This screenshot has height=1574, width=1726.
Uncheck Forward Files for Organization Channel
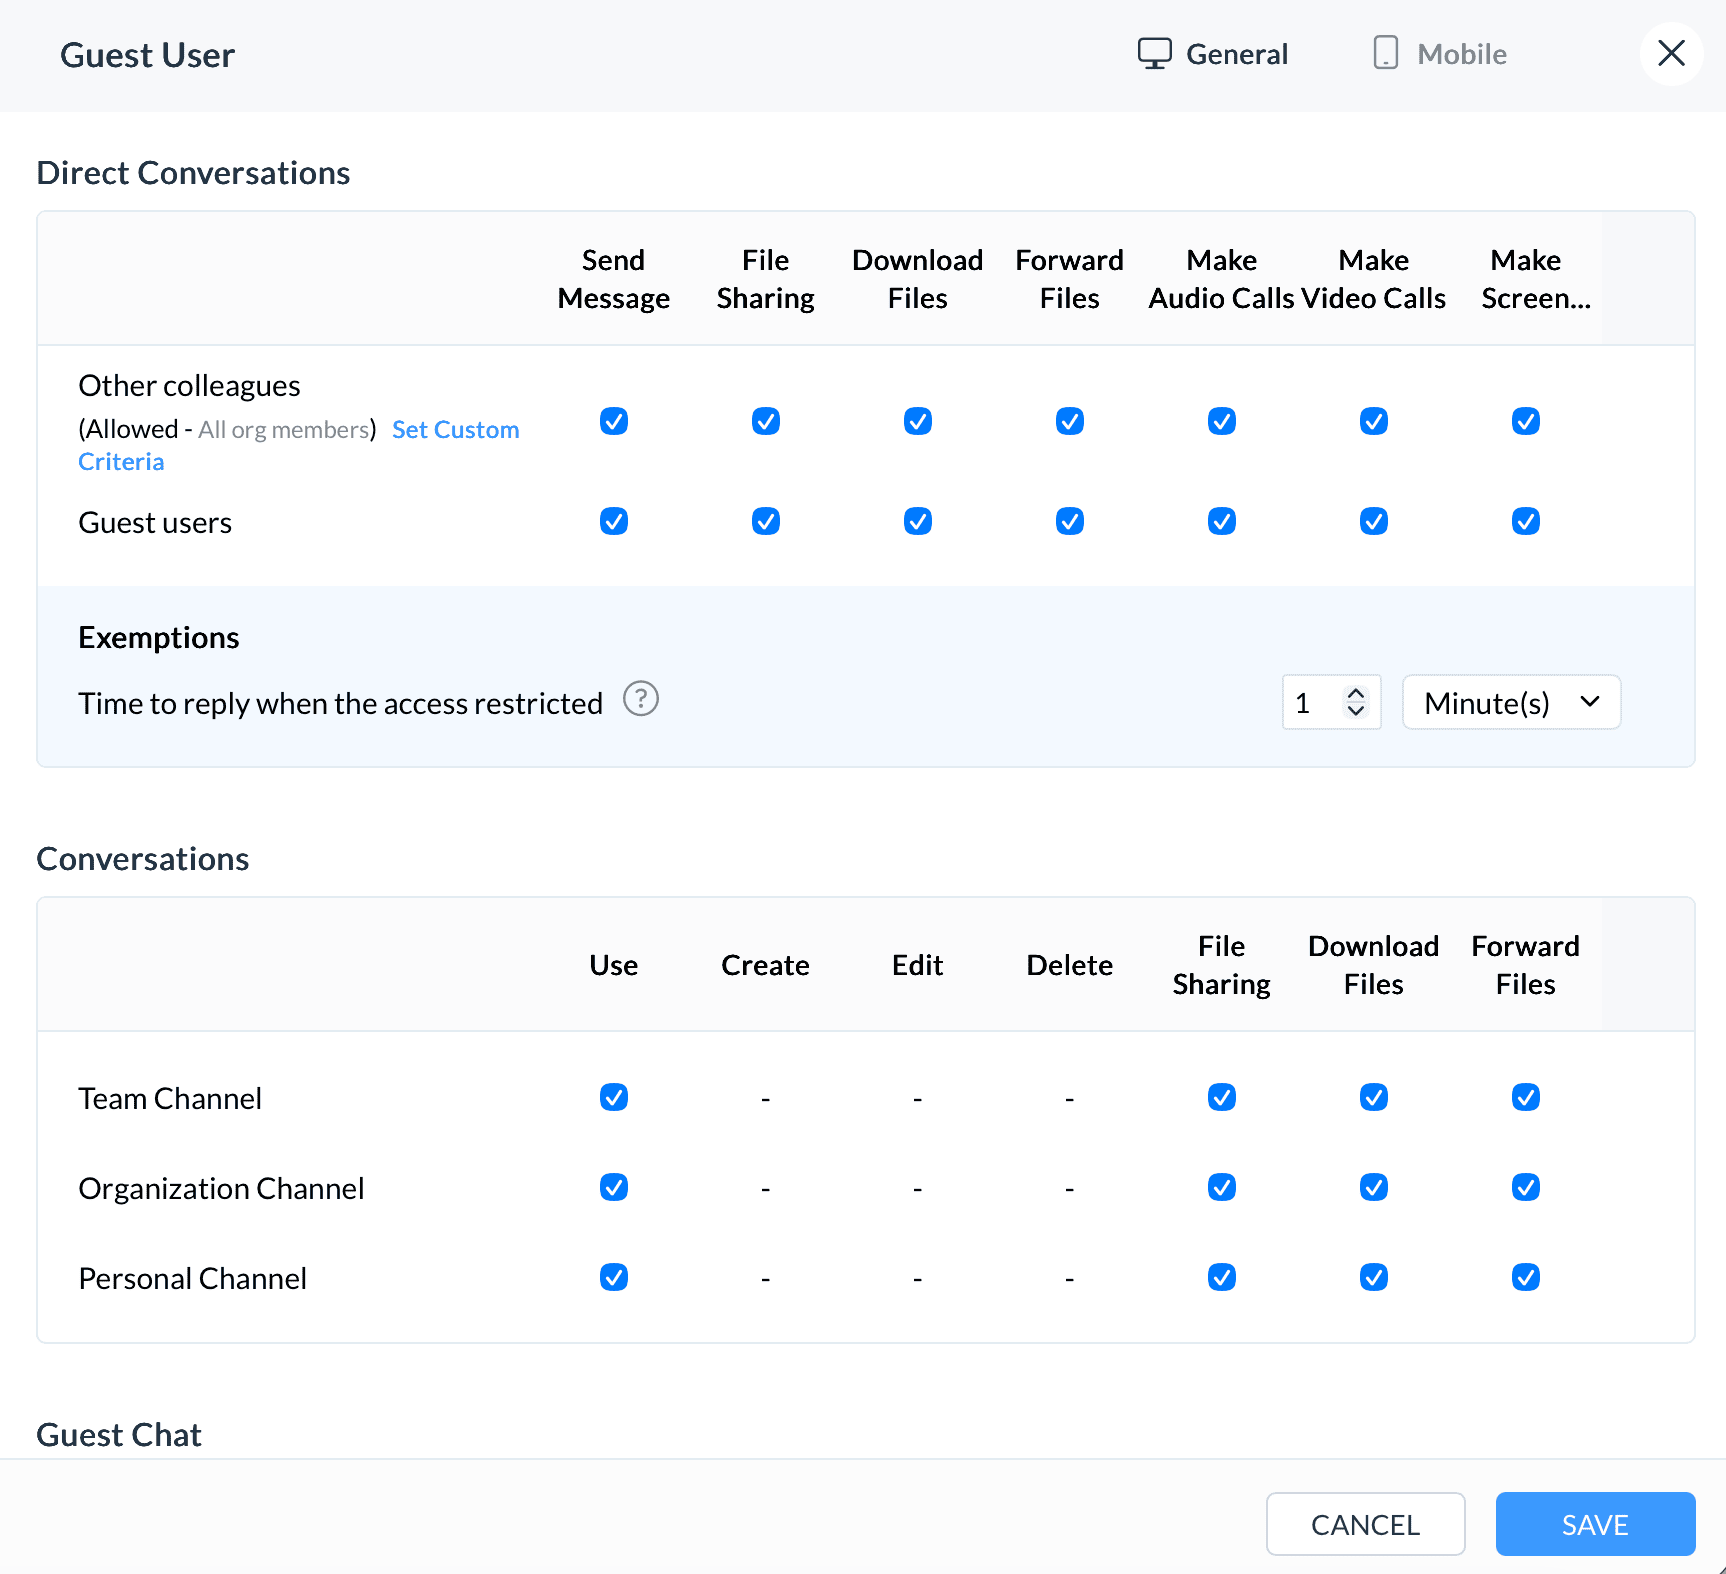point(1526,1187)
